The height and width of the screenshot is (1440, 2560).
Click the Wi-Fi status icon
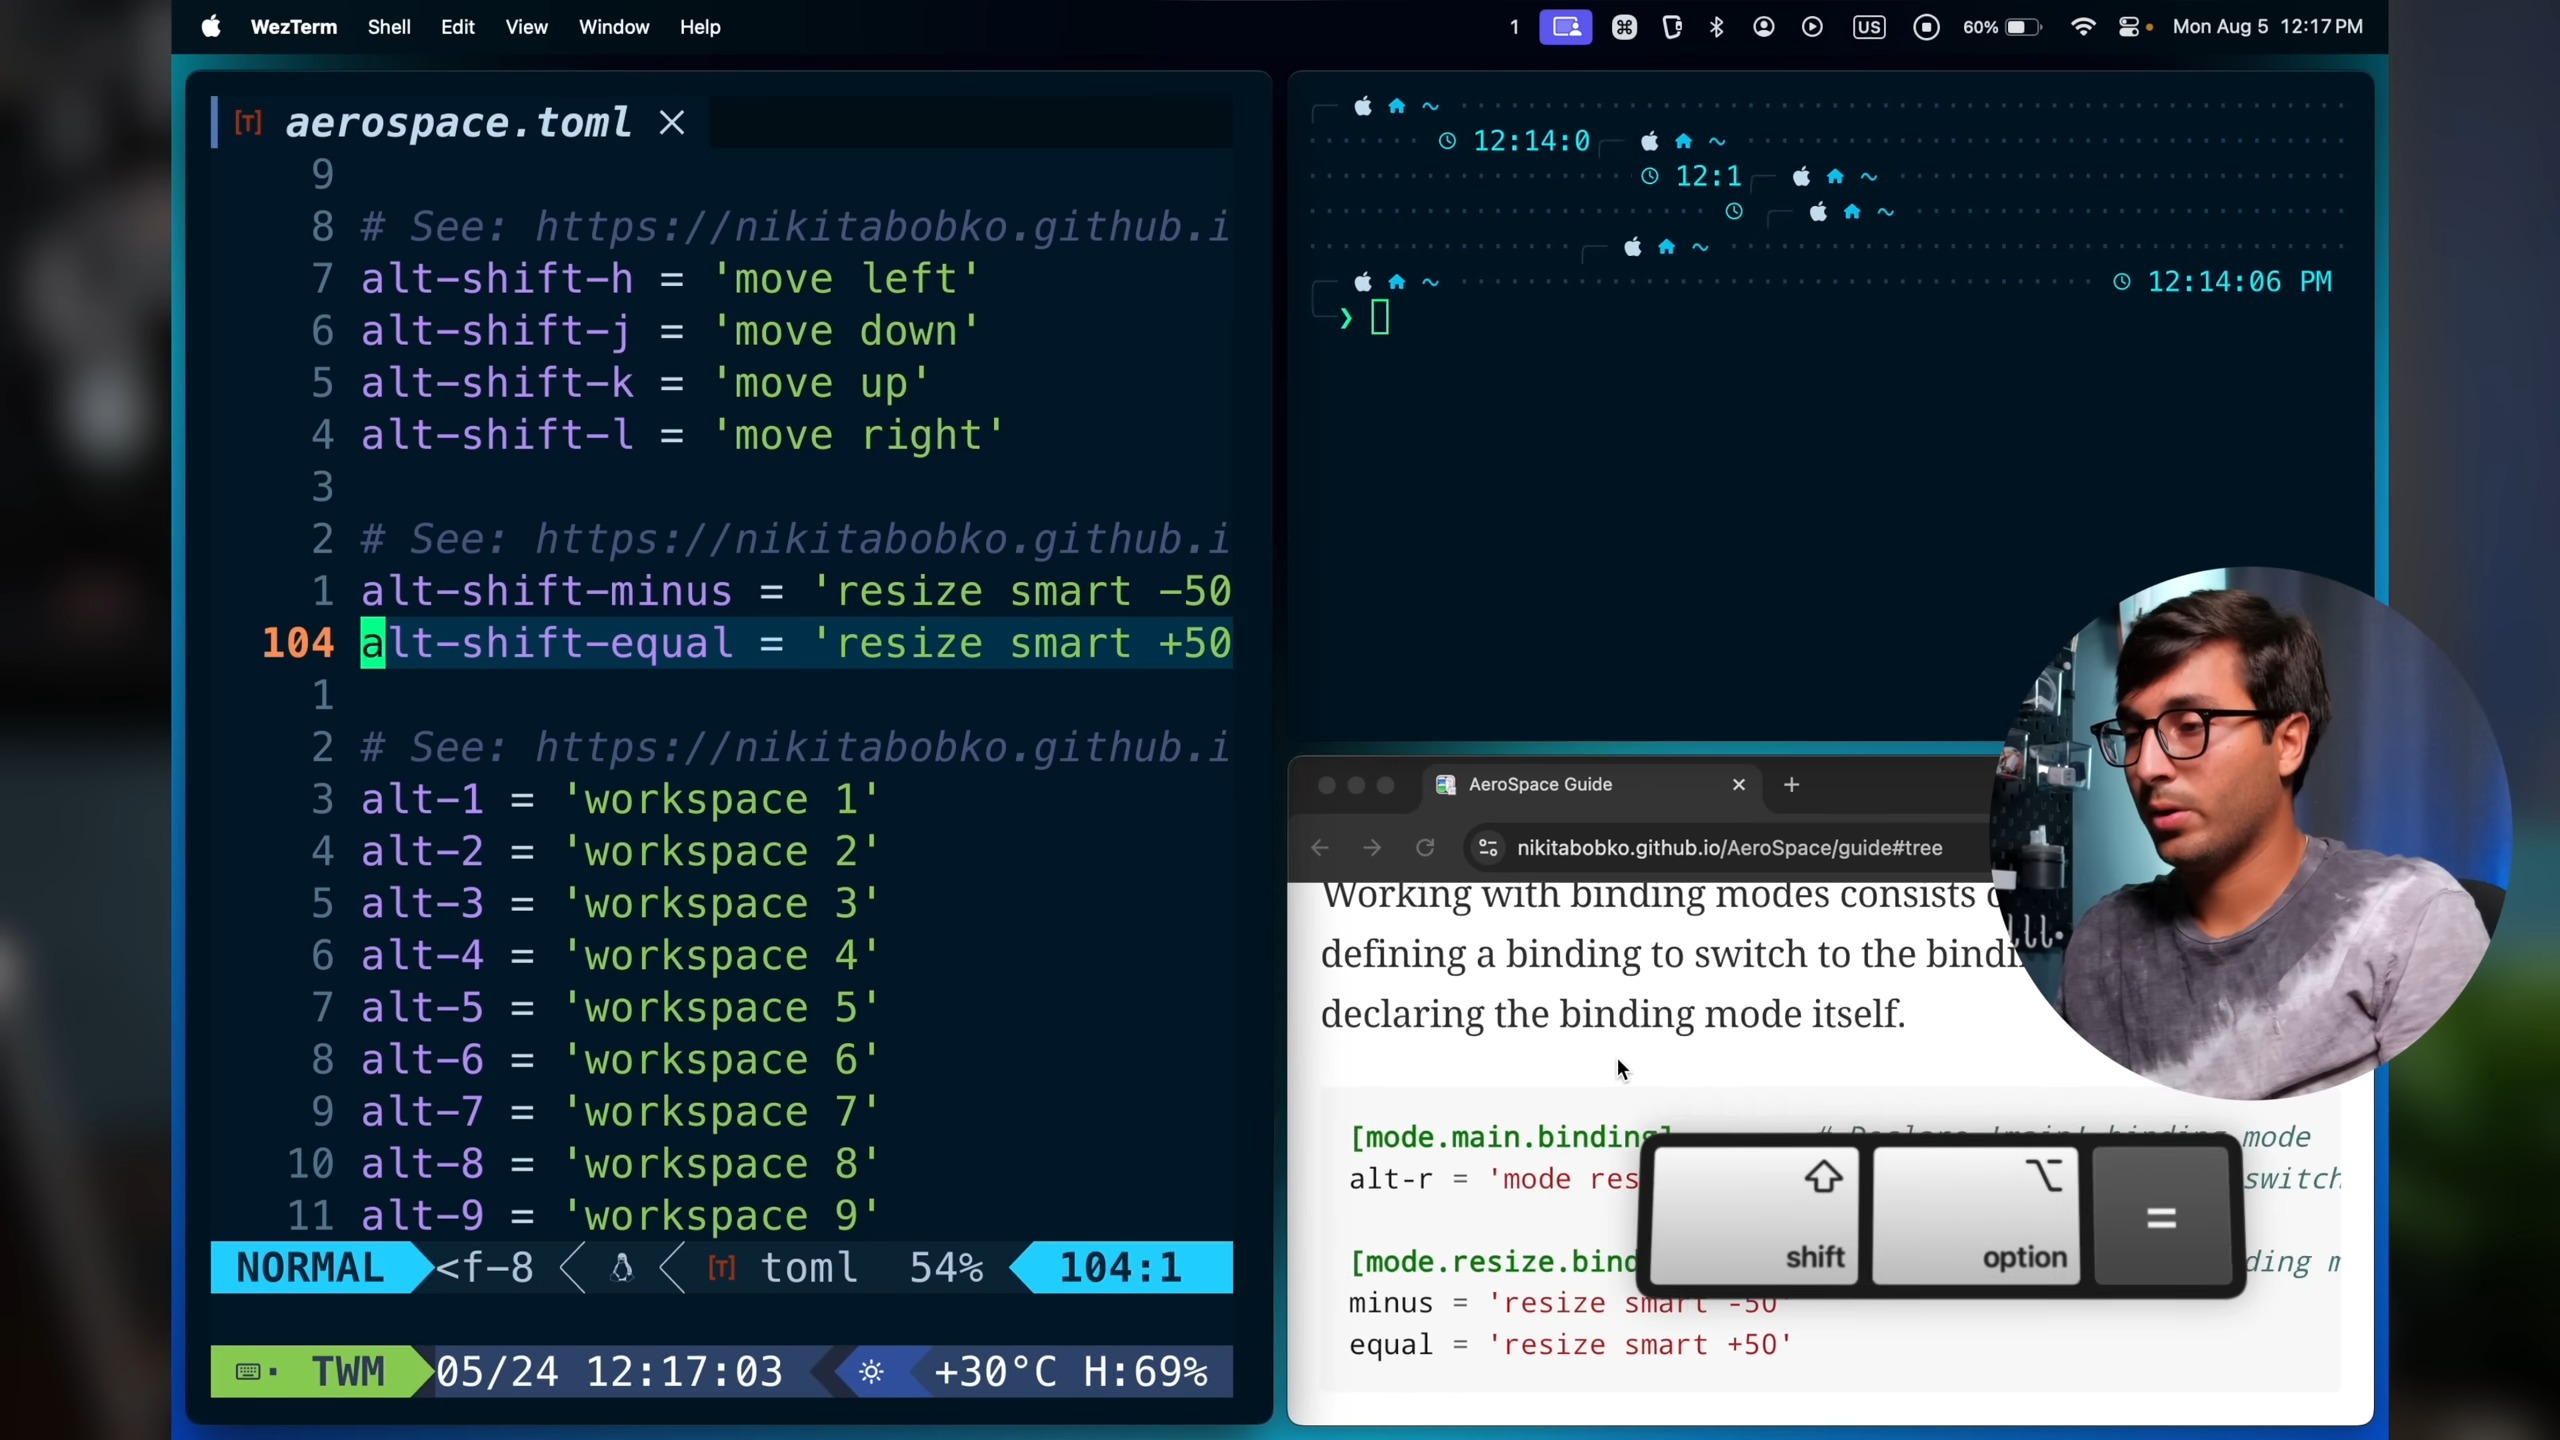click(2083, 27)
